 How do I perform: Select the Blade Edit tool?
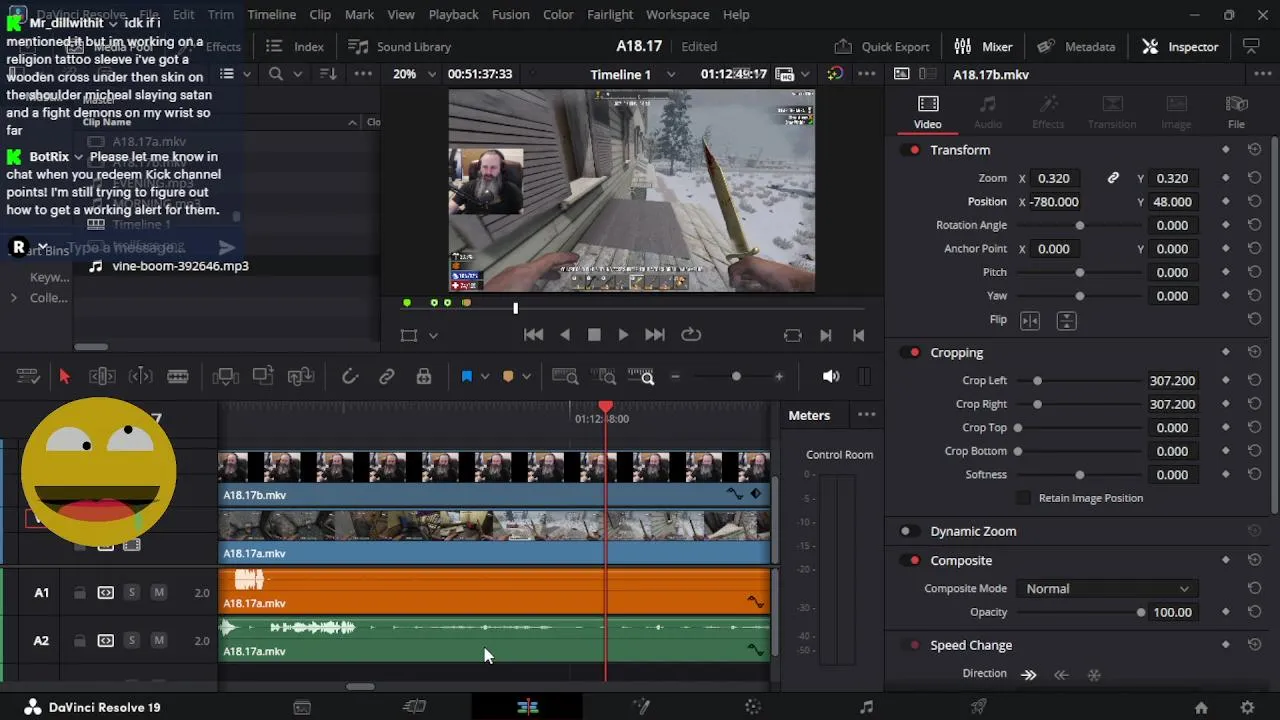coord(178,377)
